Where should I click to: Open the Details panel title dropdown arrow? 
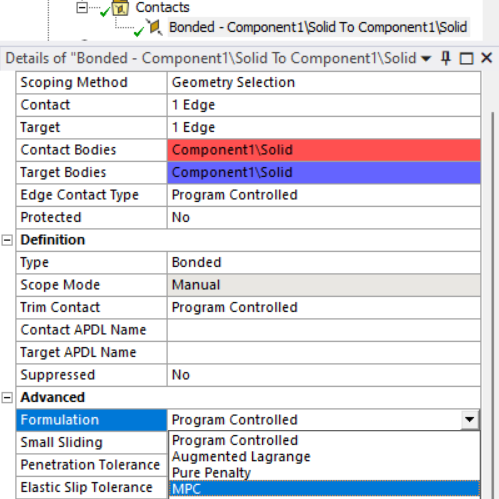point(426,59)
